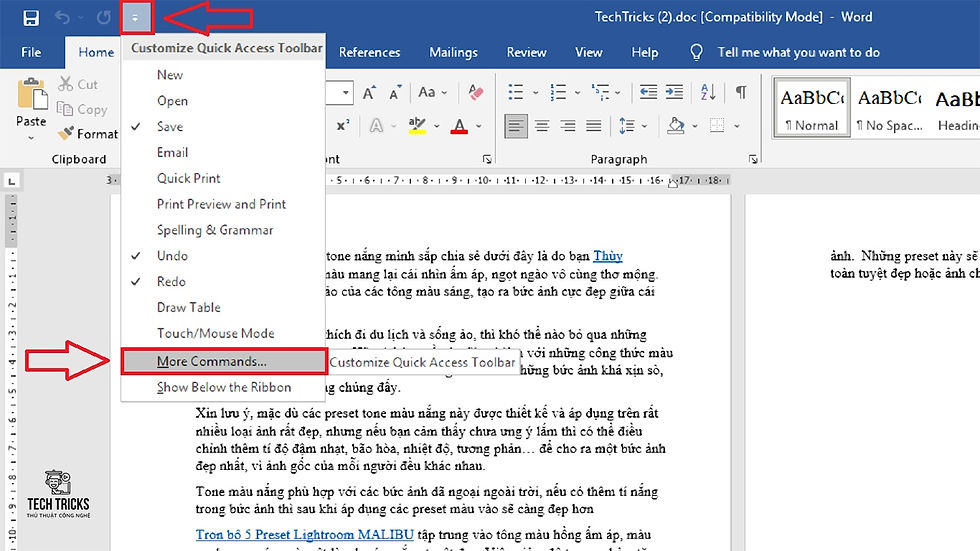Justify the paragraph text

594,126
